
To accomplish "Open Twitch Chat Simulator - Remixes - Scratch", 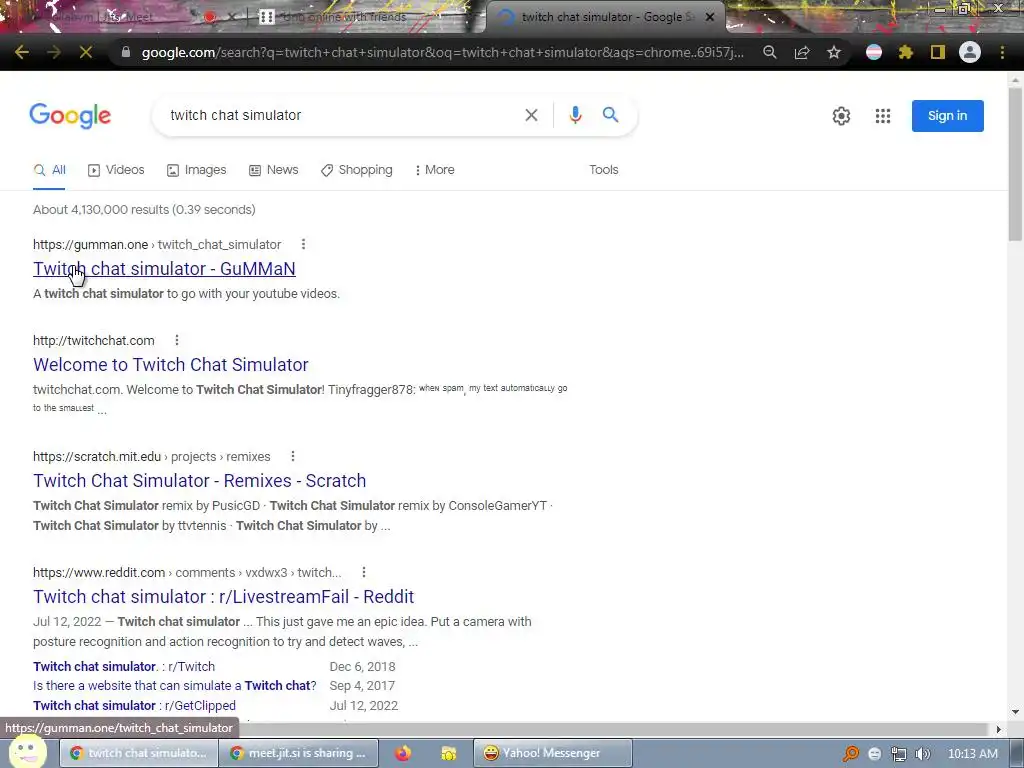I will (x=199, y=481).
